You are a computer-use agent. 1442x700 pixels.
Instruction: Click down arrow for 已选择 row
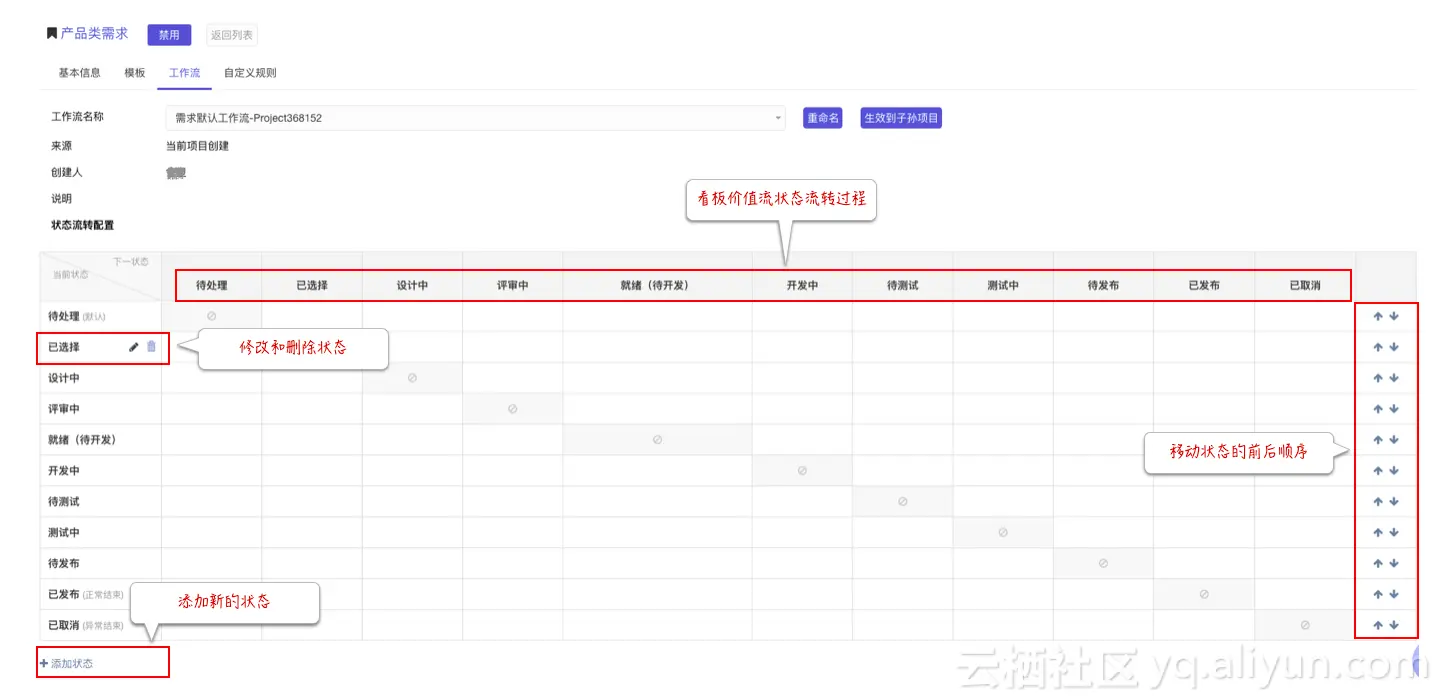[1394, 348]
